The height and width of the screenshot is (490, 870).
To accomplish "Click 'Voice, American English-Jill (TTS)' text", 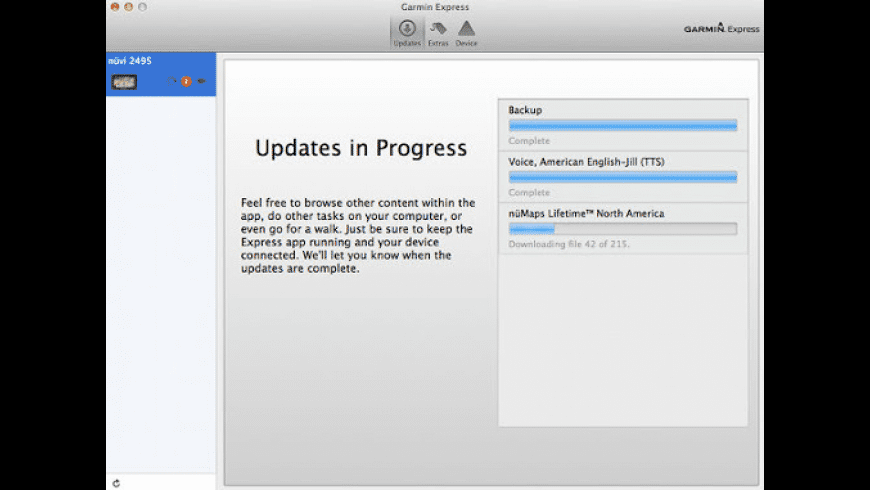I will pos(586,161).
